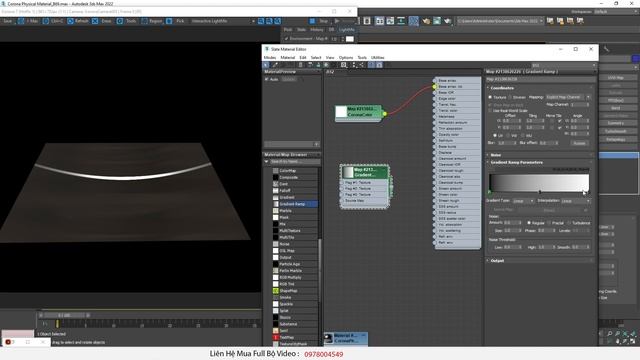The height and width of the screenshot is (360, 640).
Task: Click the Erase button in the frame buffer
Action: click(102, 21)
